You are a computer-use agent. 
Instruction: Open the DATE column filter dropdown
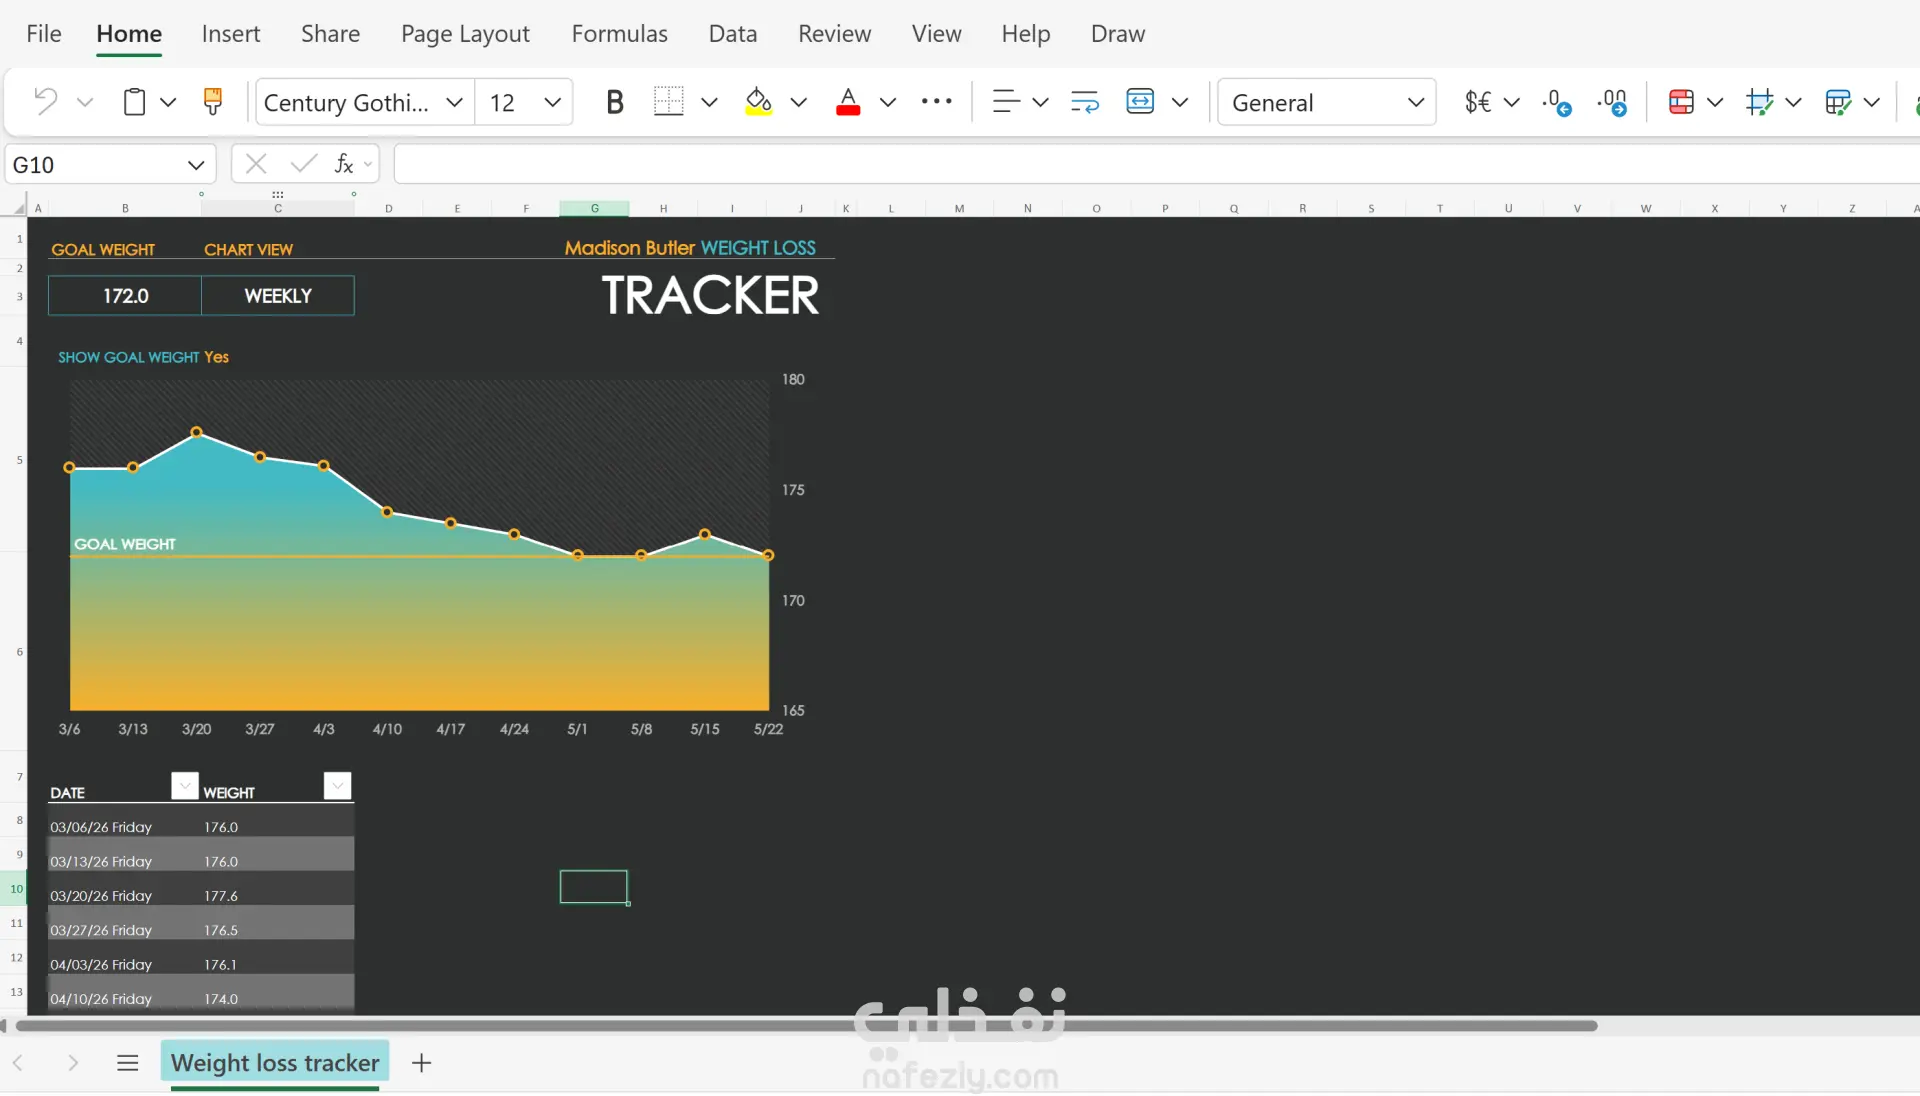click(185, 786)
